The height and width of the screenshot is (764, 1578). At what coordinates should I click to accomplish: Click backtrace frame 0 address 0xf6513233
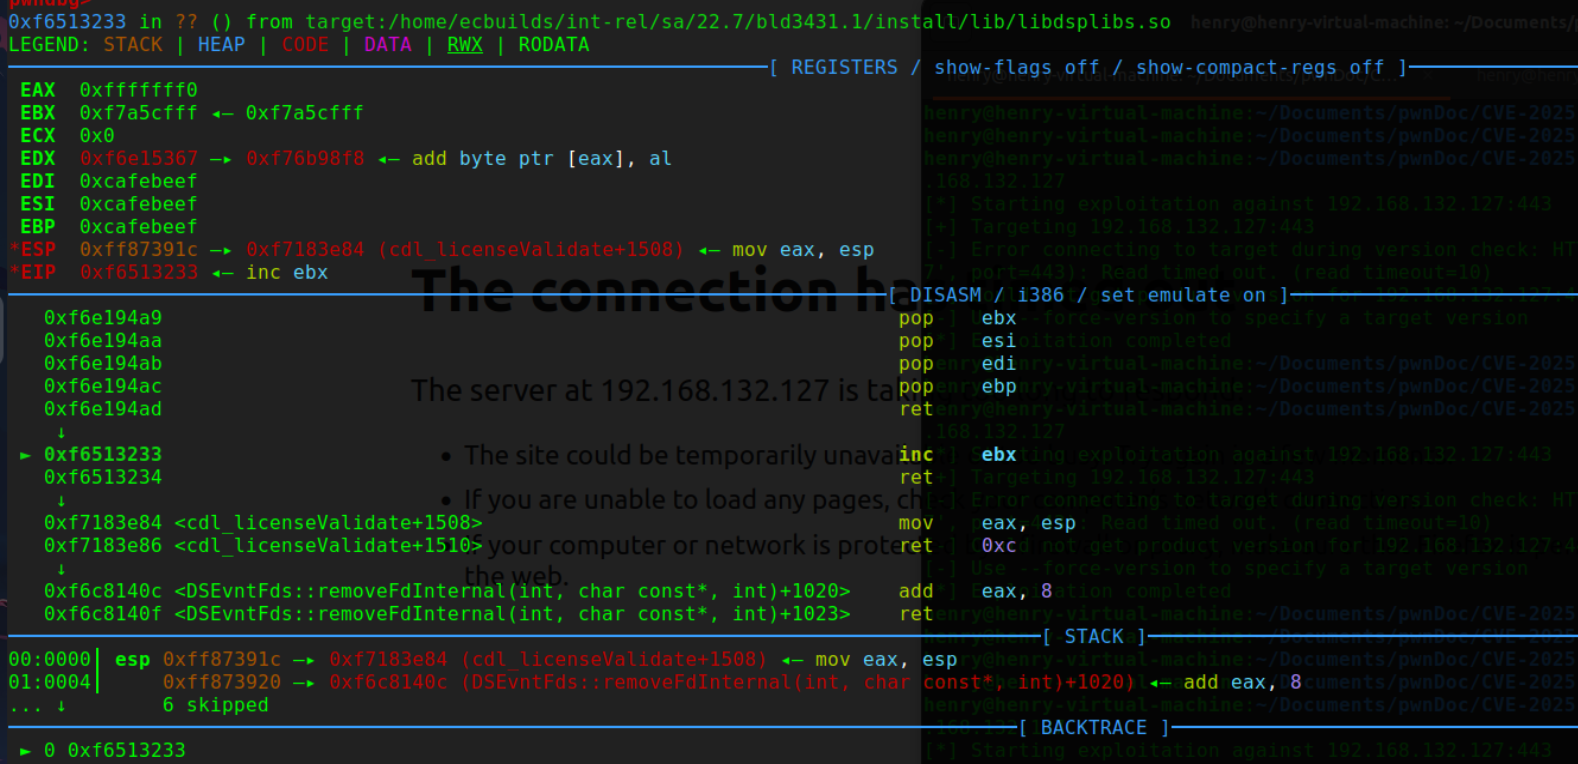coord(126,750)
